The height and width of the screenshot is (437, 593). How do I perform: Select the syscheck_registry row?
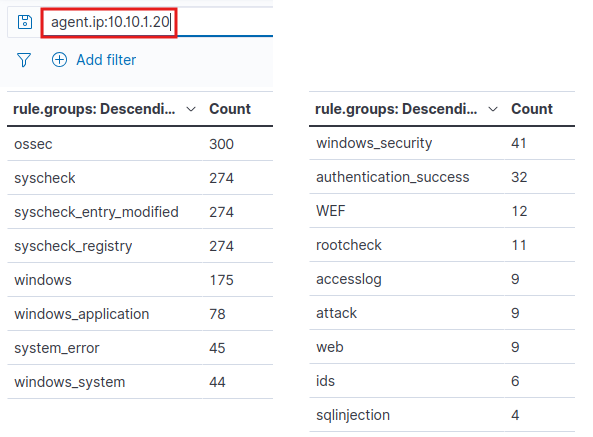pos(140,246)
